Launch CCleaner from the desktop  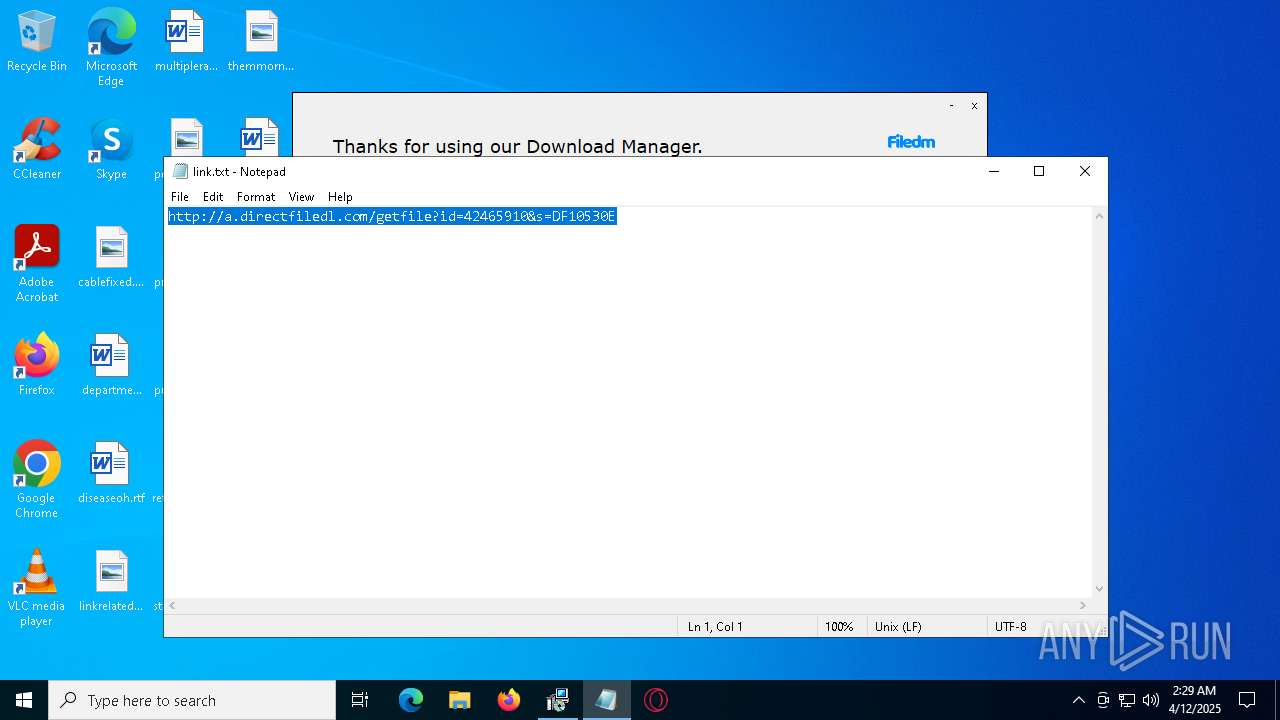[37, 150]
